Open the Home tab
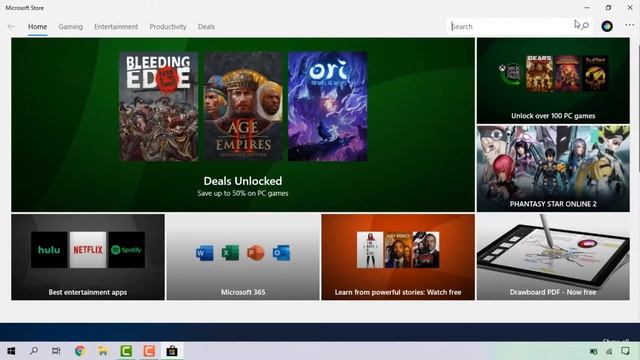Screen dimensions: 640x360 click(38, 27)
